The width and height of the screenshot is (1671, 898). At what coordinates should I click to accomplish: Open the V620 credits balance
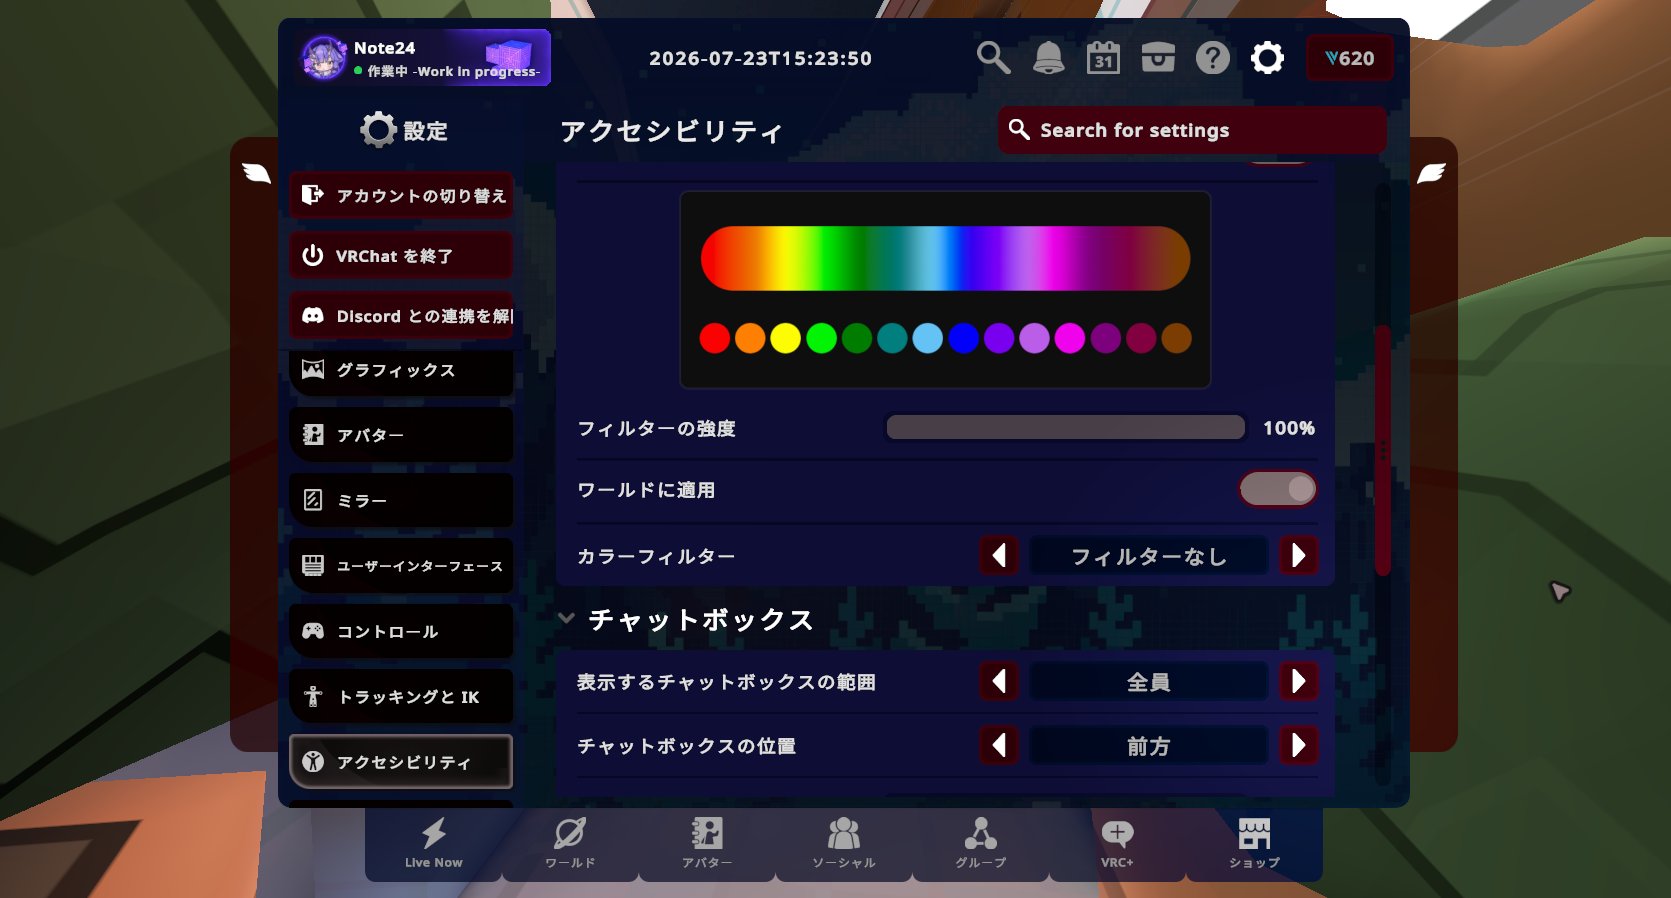[x=1350, y=58]
